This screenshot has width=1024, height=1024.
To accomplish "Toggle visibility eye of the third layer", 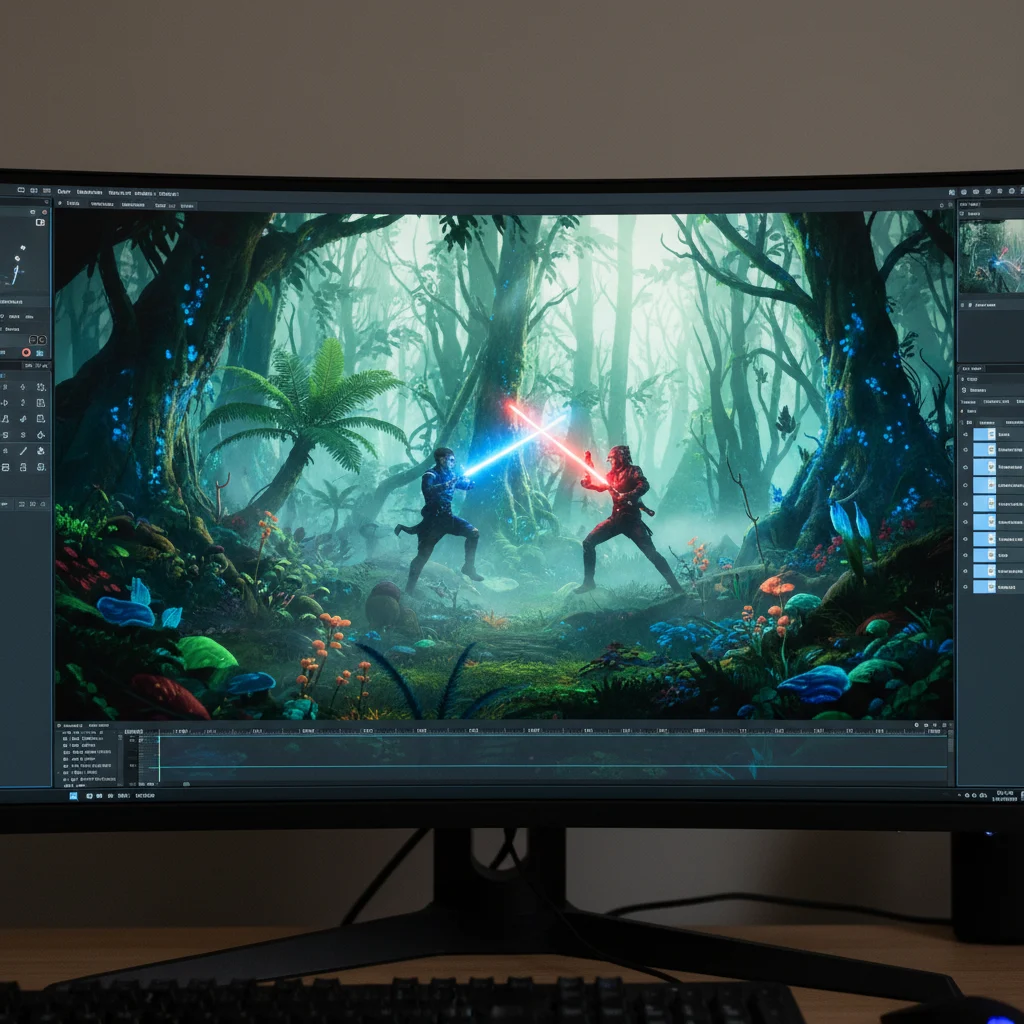I will [965, 468].
